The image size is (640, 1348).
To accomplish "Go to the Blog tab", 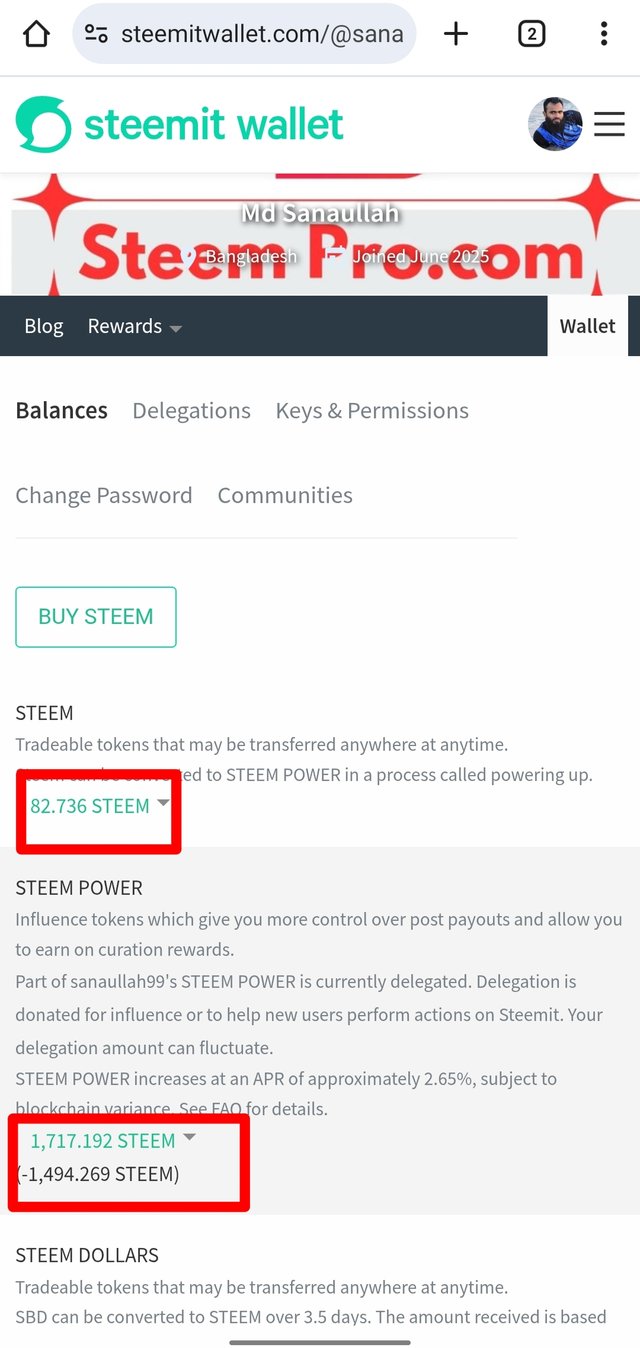I will tap(44, 326).
